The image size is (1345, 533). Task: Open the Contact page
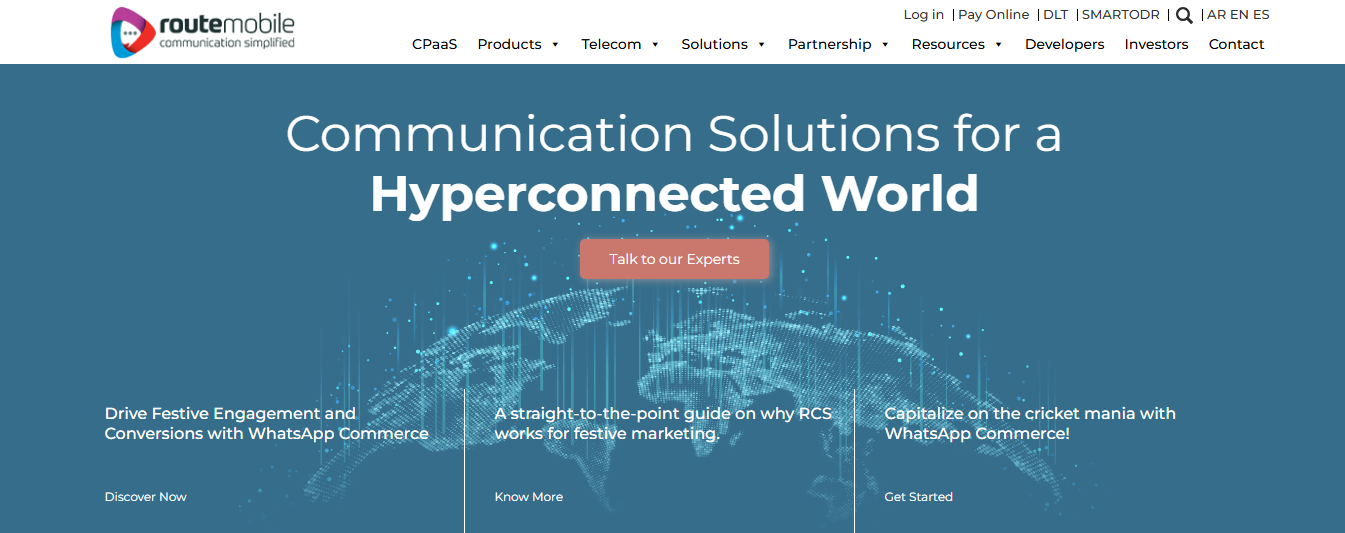click(1236, 44)
